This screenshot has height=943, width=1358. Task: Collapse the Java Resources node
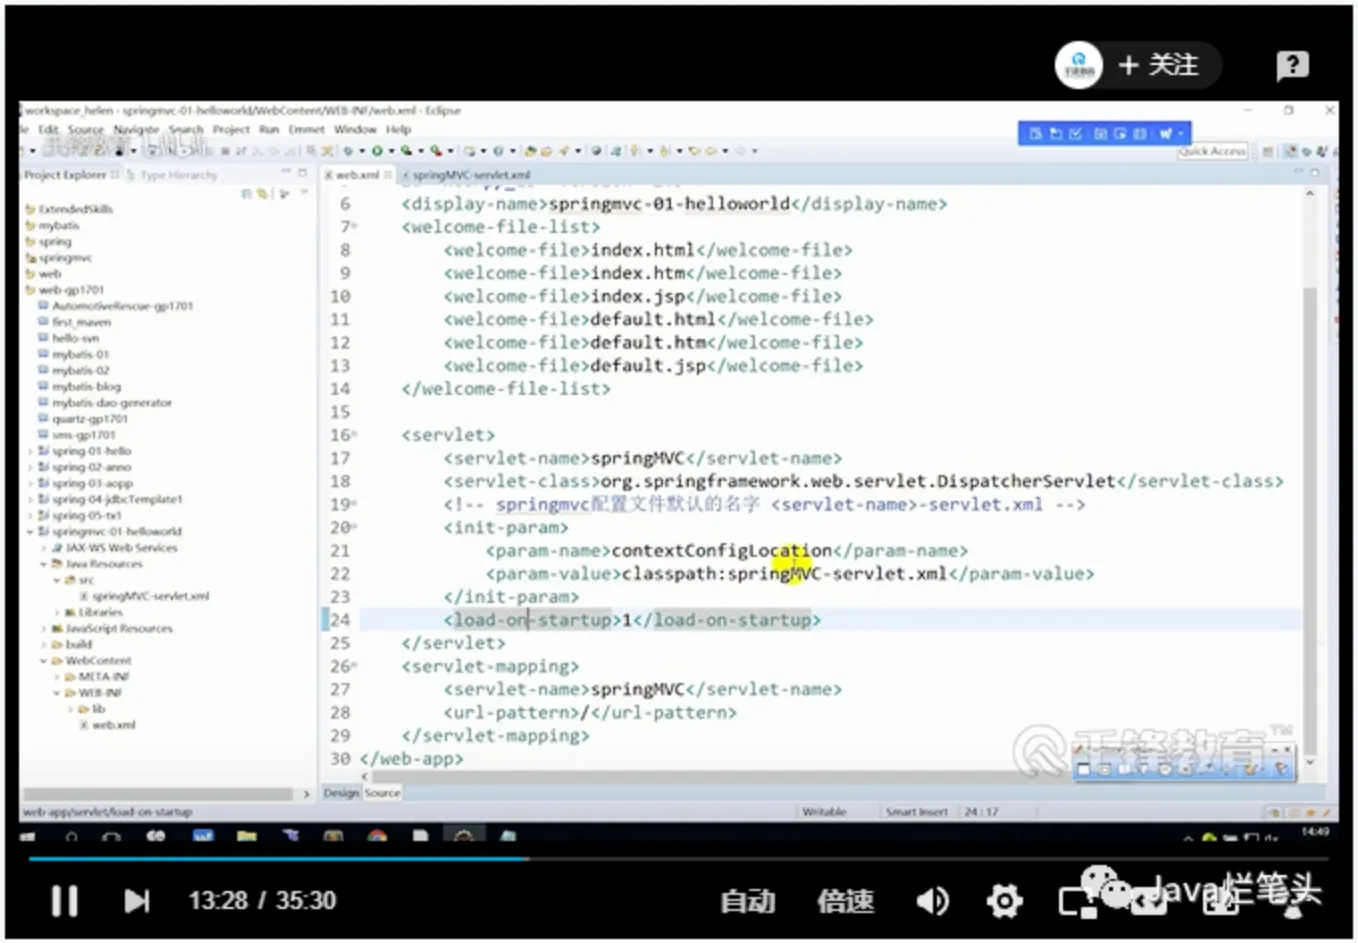coord(44,563)
